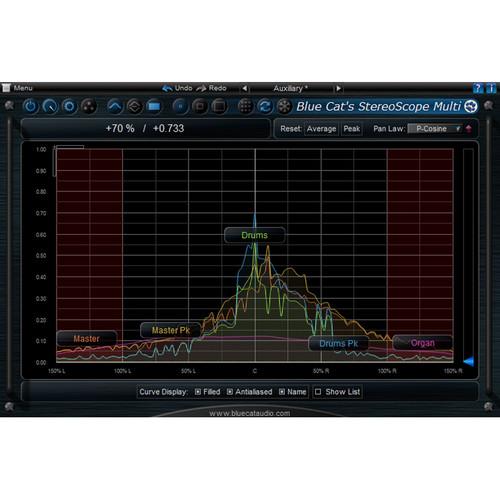Viewport: 500px width, 500px height.
Task: Click the Blue Cat's StereoScope Multi title
Action: pyautogui.click(x=379, y=106)
